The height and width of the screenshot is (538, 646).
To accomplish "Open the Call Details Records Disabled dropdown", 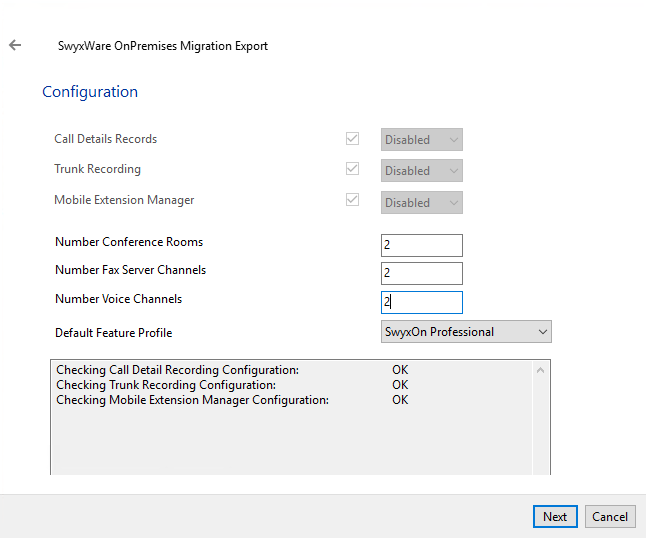I will [x=421, y=140].
